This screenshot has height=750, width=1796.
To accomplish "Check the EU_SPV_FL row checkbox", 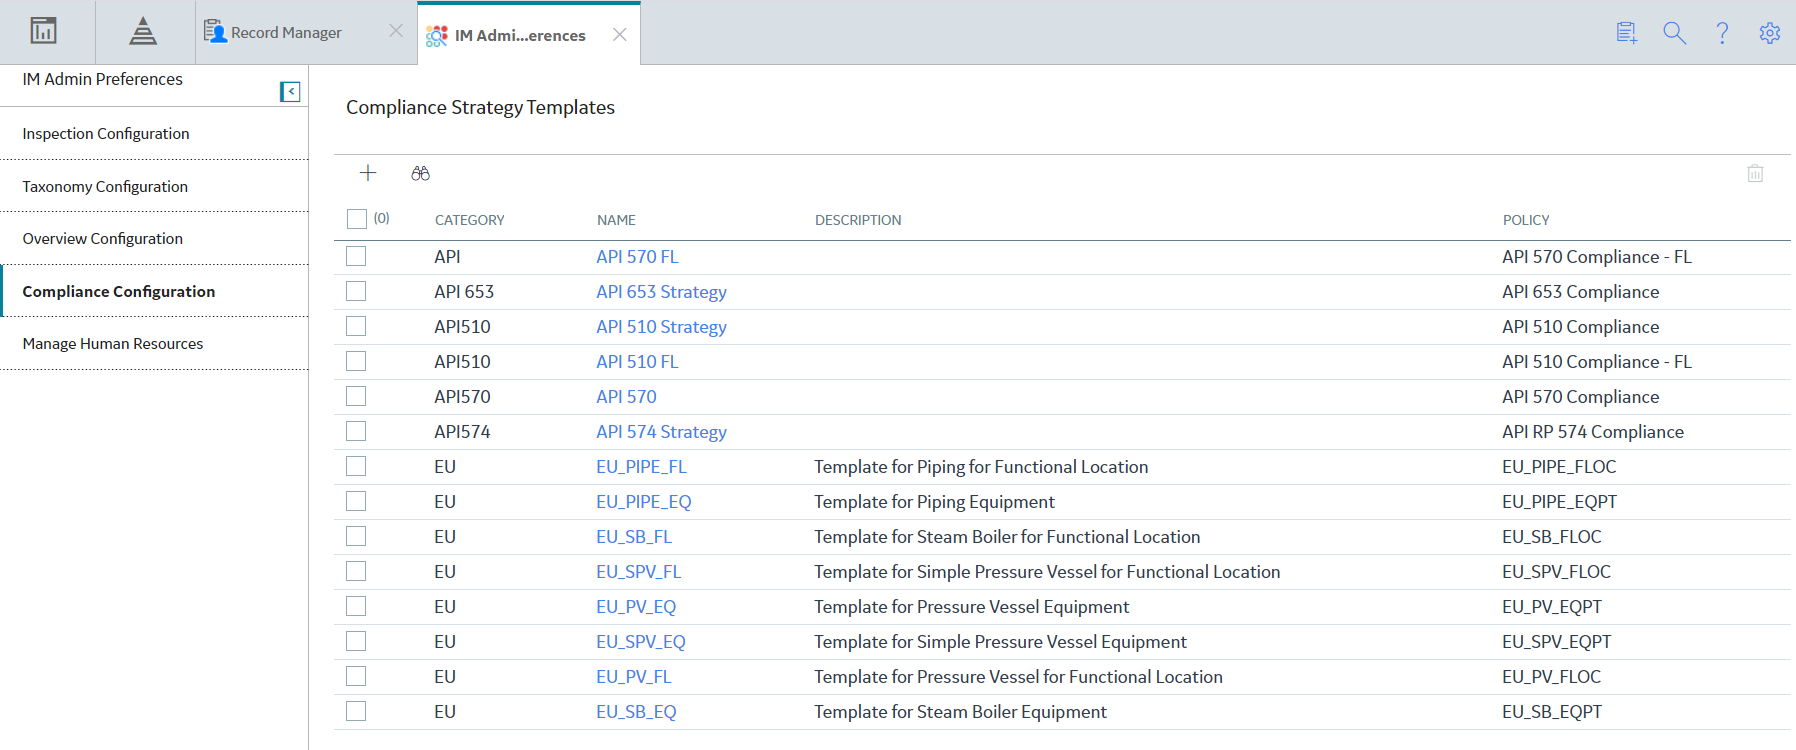I will [356, 572].
